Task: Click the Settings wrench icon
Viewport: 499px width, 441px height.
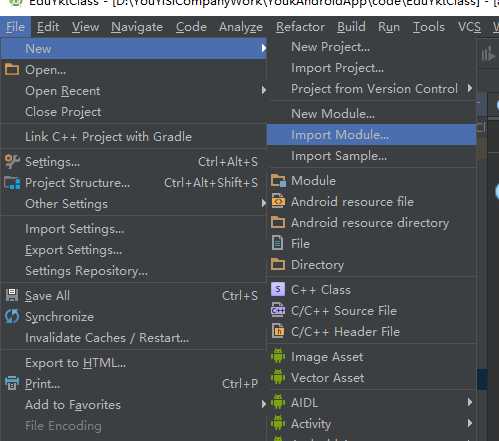Action: point(12,162)
